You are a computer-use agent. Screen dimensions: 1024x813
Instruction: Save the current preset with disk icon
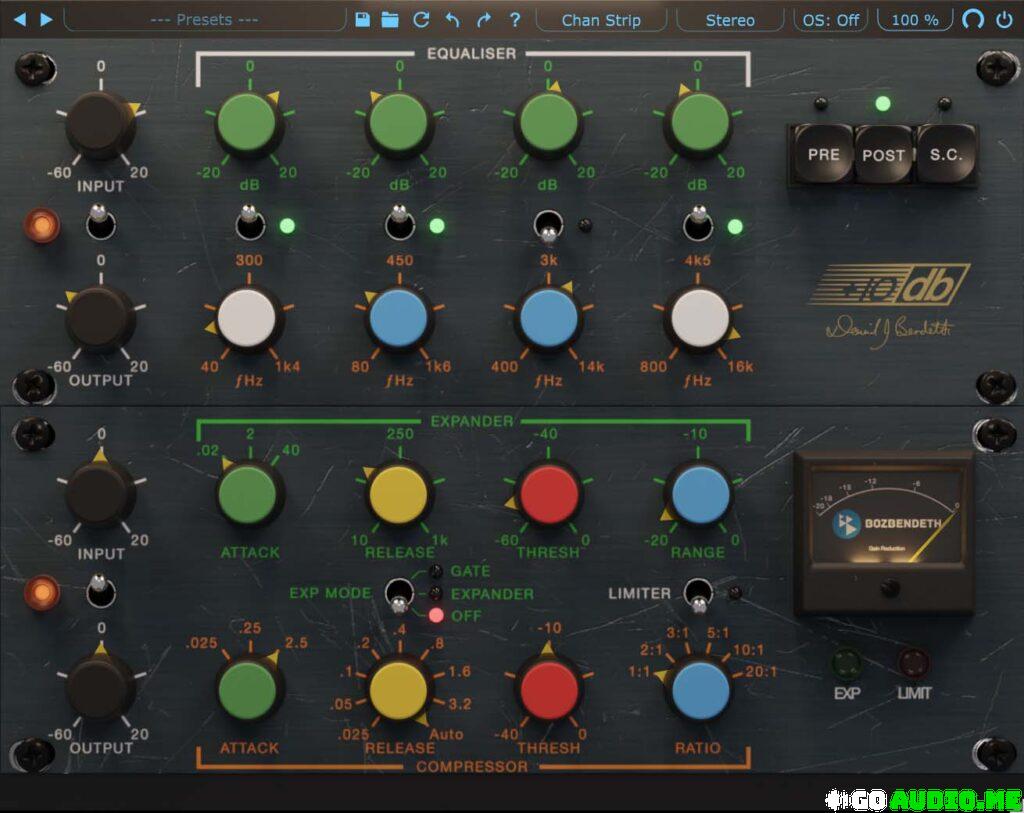[362, 20]
